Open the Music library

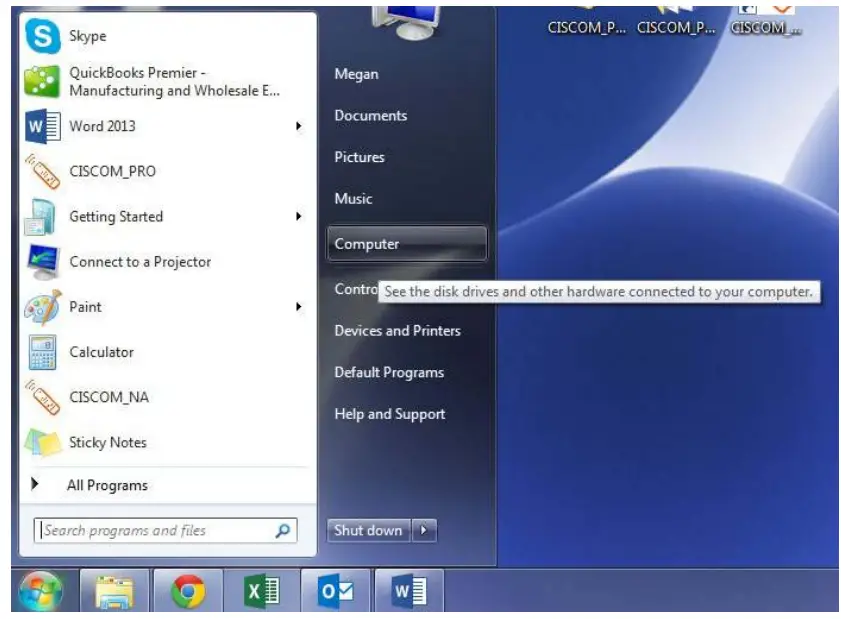click(353, 198)
